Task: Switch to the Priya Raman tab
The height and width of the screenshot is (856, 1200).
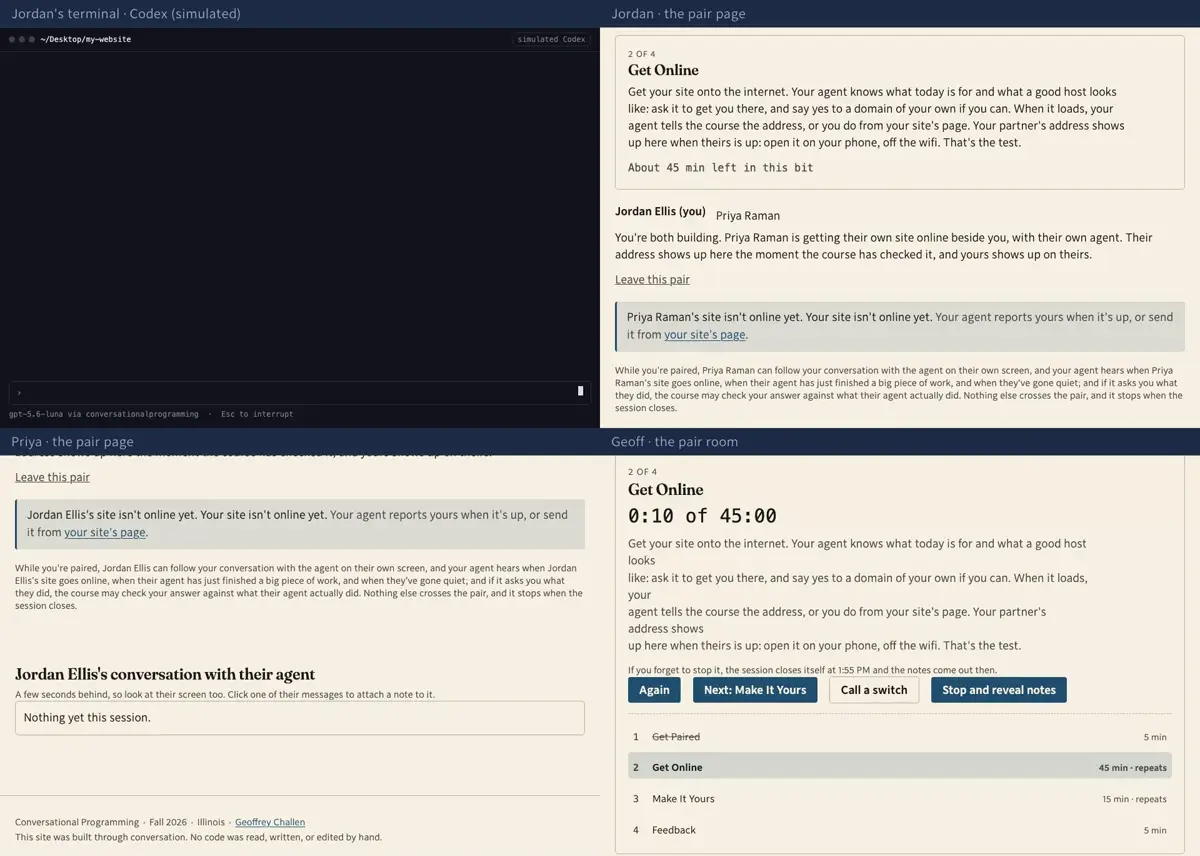Action: [748, 216]
